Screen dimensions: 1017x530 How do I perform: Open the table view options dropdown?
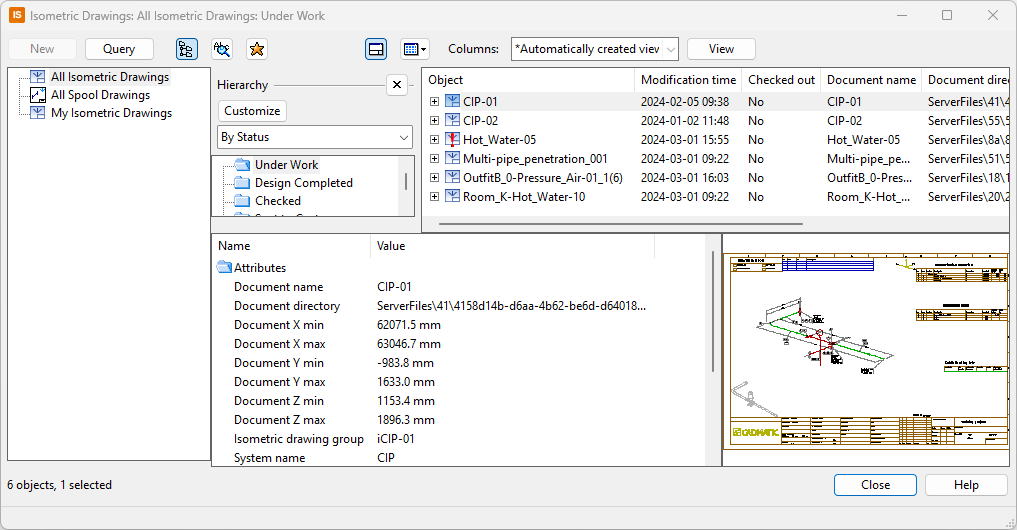tap(414, 49)
